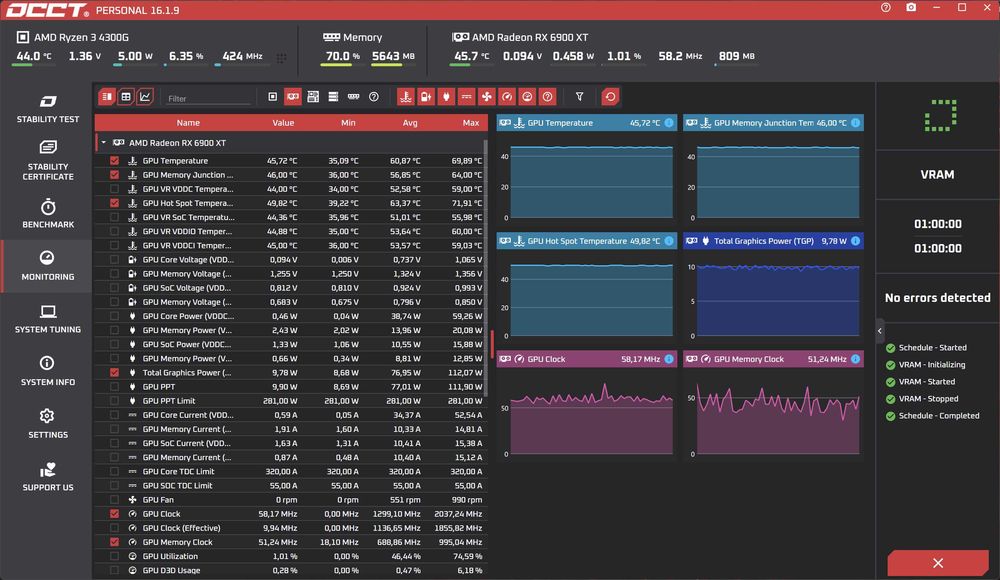Toggle the unknown-device filter question icon

[x=374, y=97]
